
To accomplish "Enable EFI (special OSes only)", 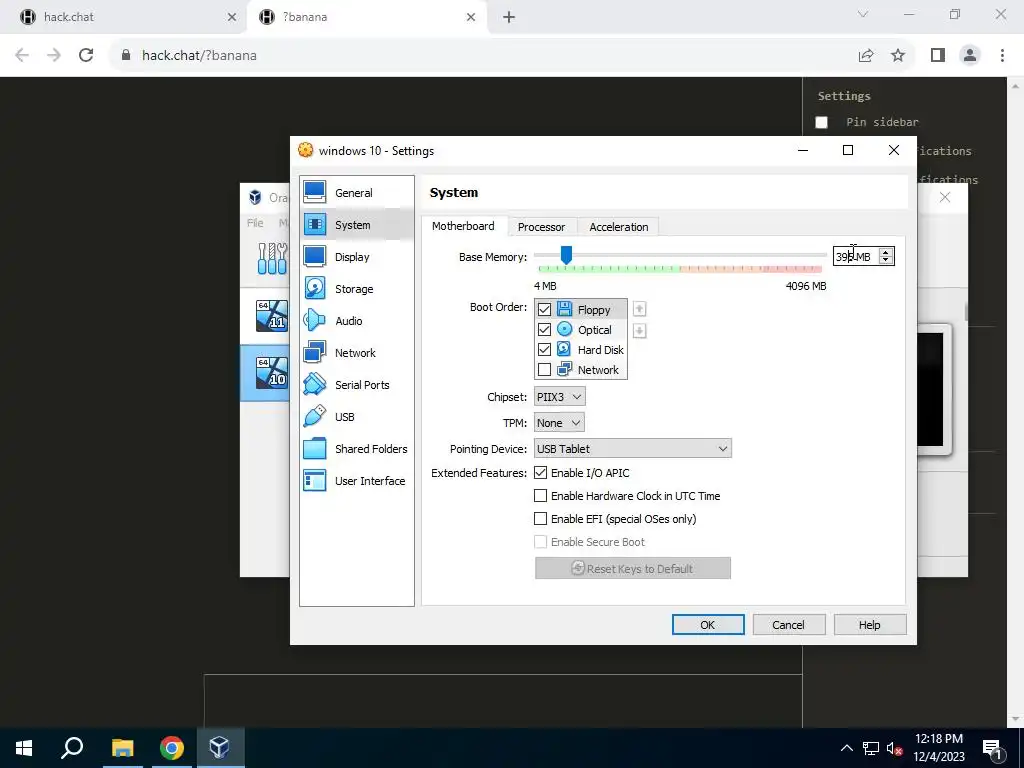I will tap(540, 519).
